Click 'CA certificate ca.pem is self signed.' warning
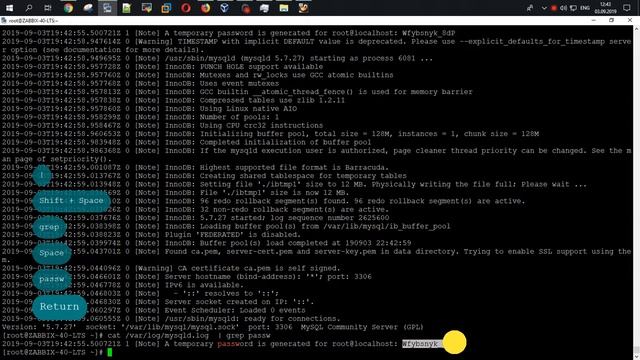640x360 pixels. (x=259, y=268)
